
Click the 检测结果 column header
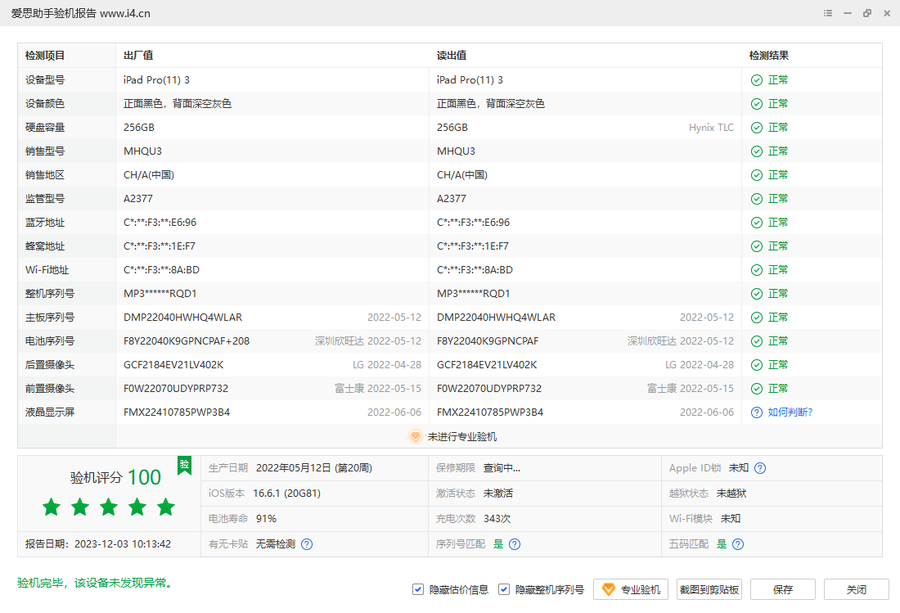point(769,56)
